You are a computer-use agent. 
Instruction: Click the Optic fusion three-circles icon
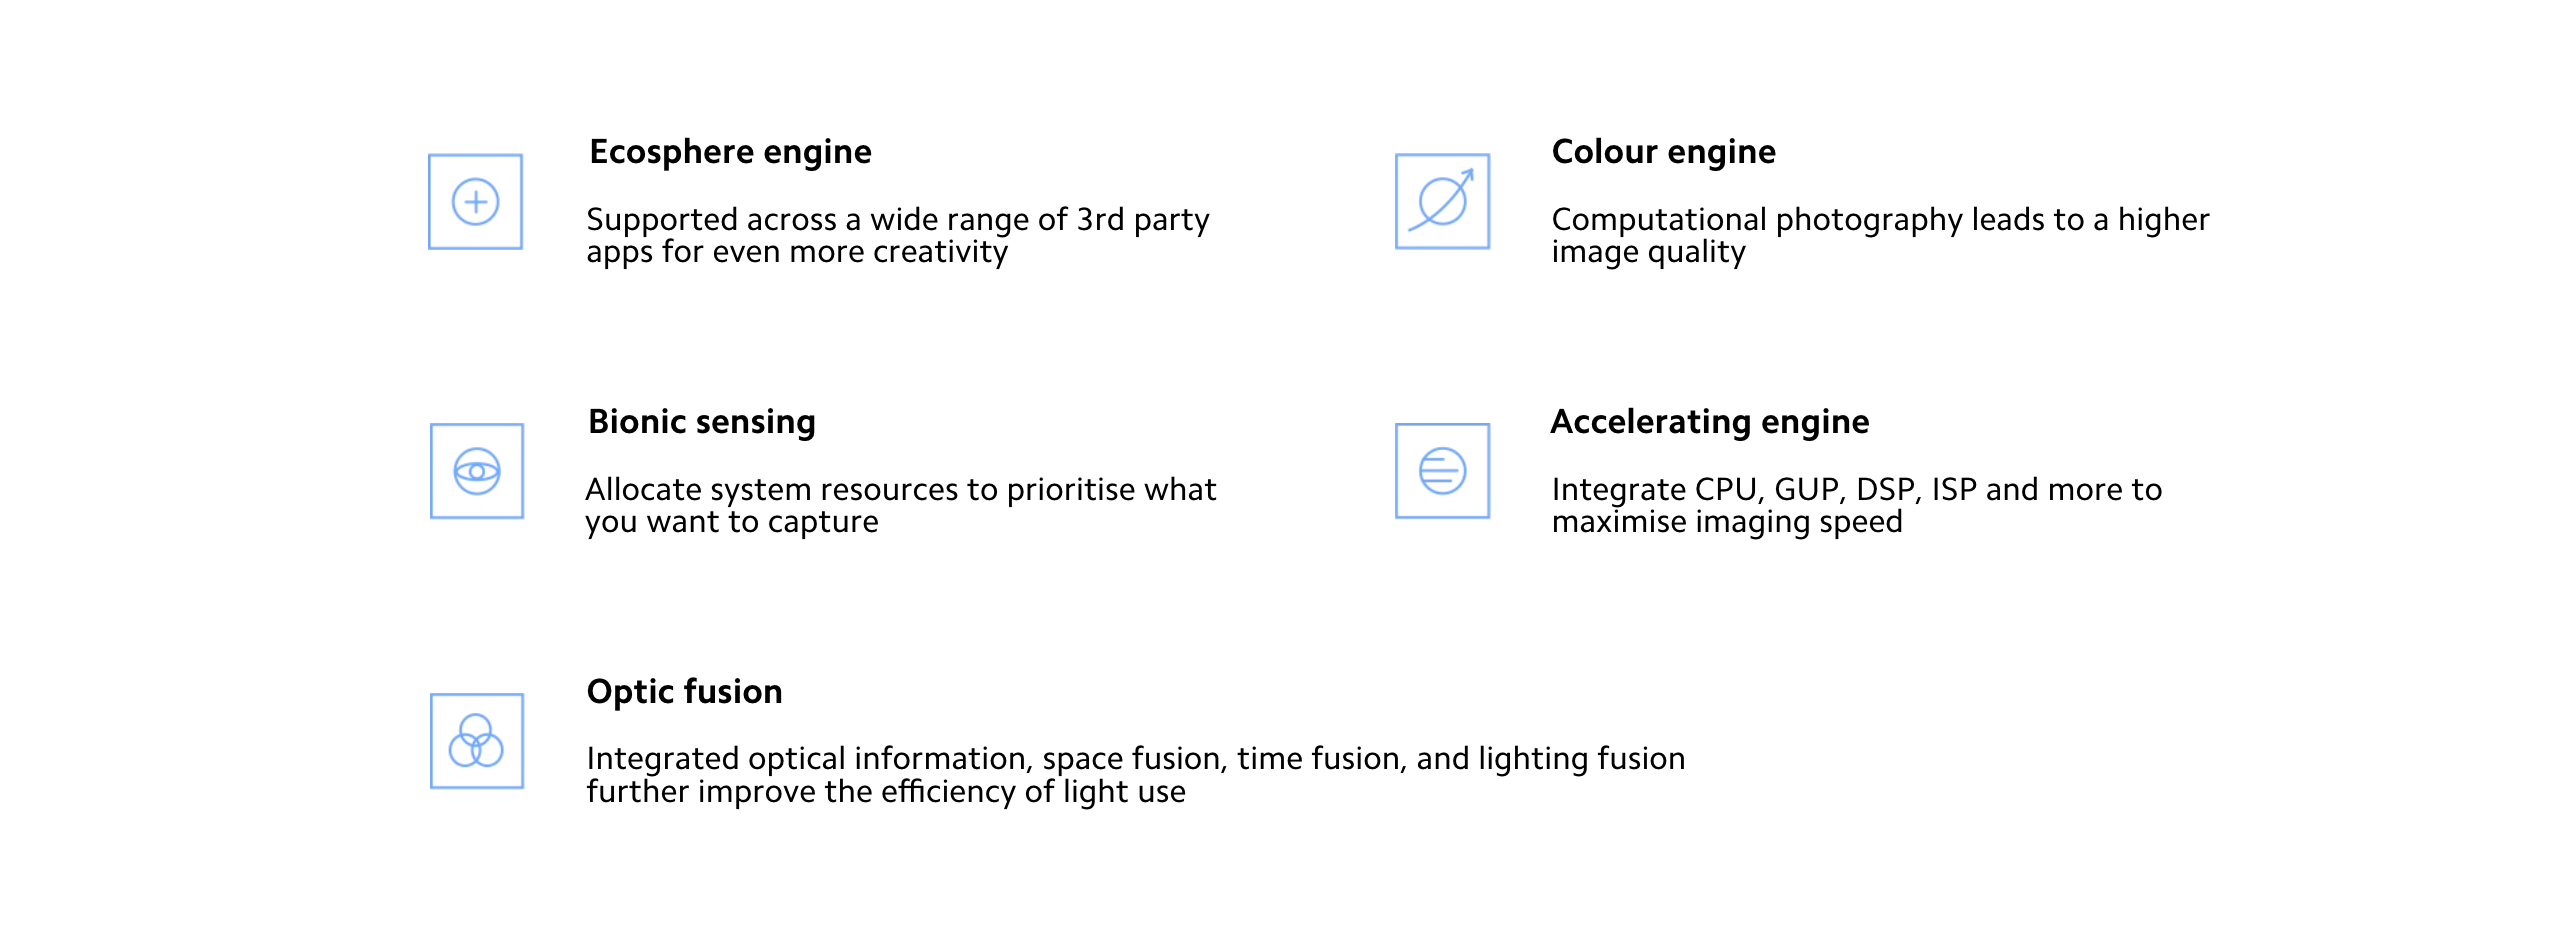pyautogui.click(x=476, y=741)
